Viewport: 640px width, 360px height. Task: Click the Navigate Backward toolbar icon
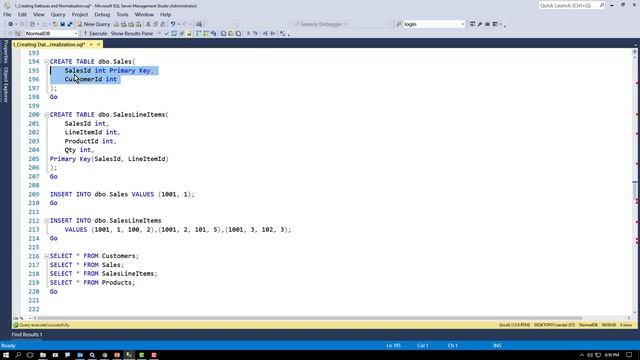tap(10, 24)
